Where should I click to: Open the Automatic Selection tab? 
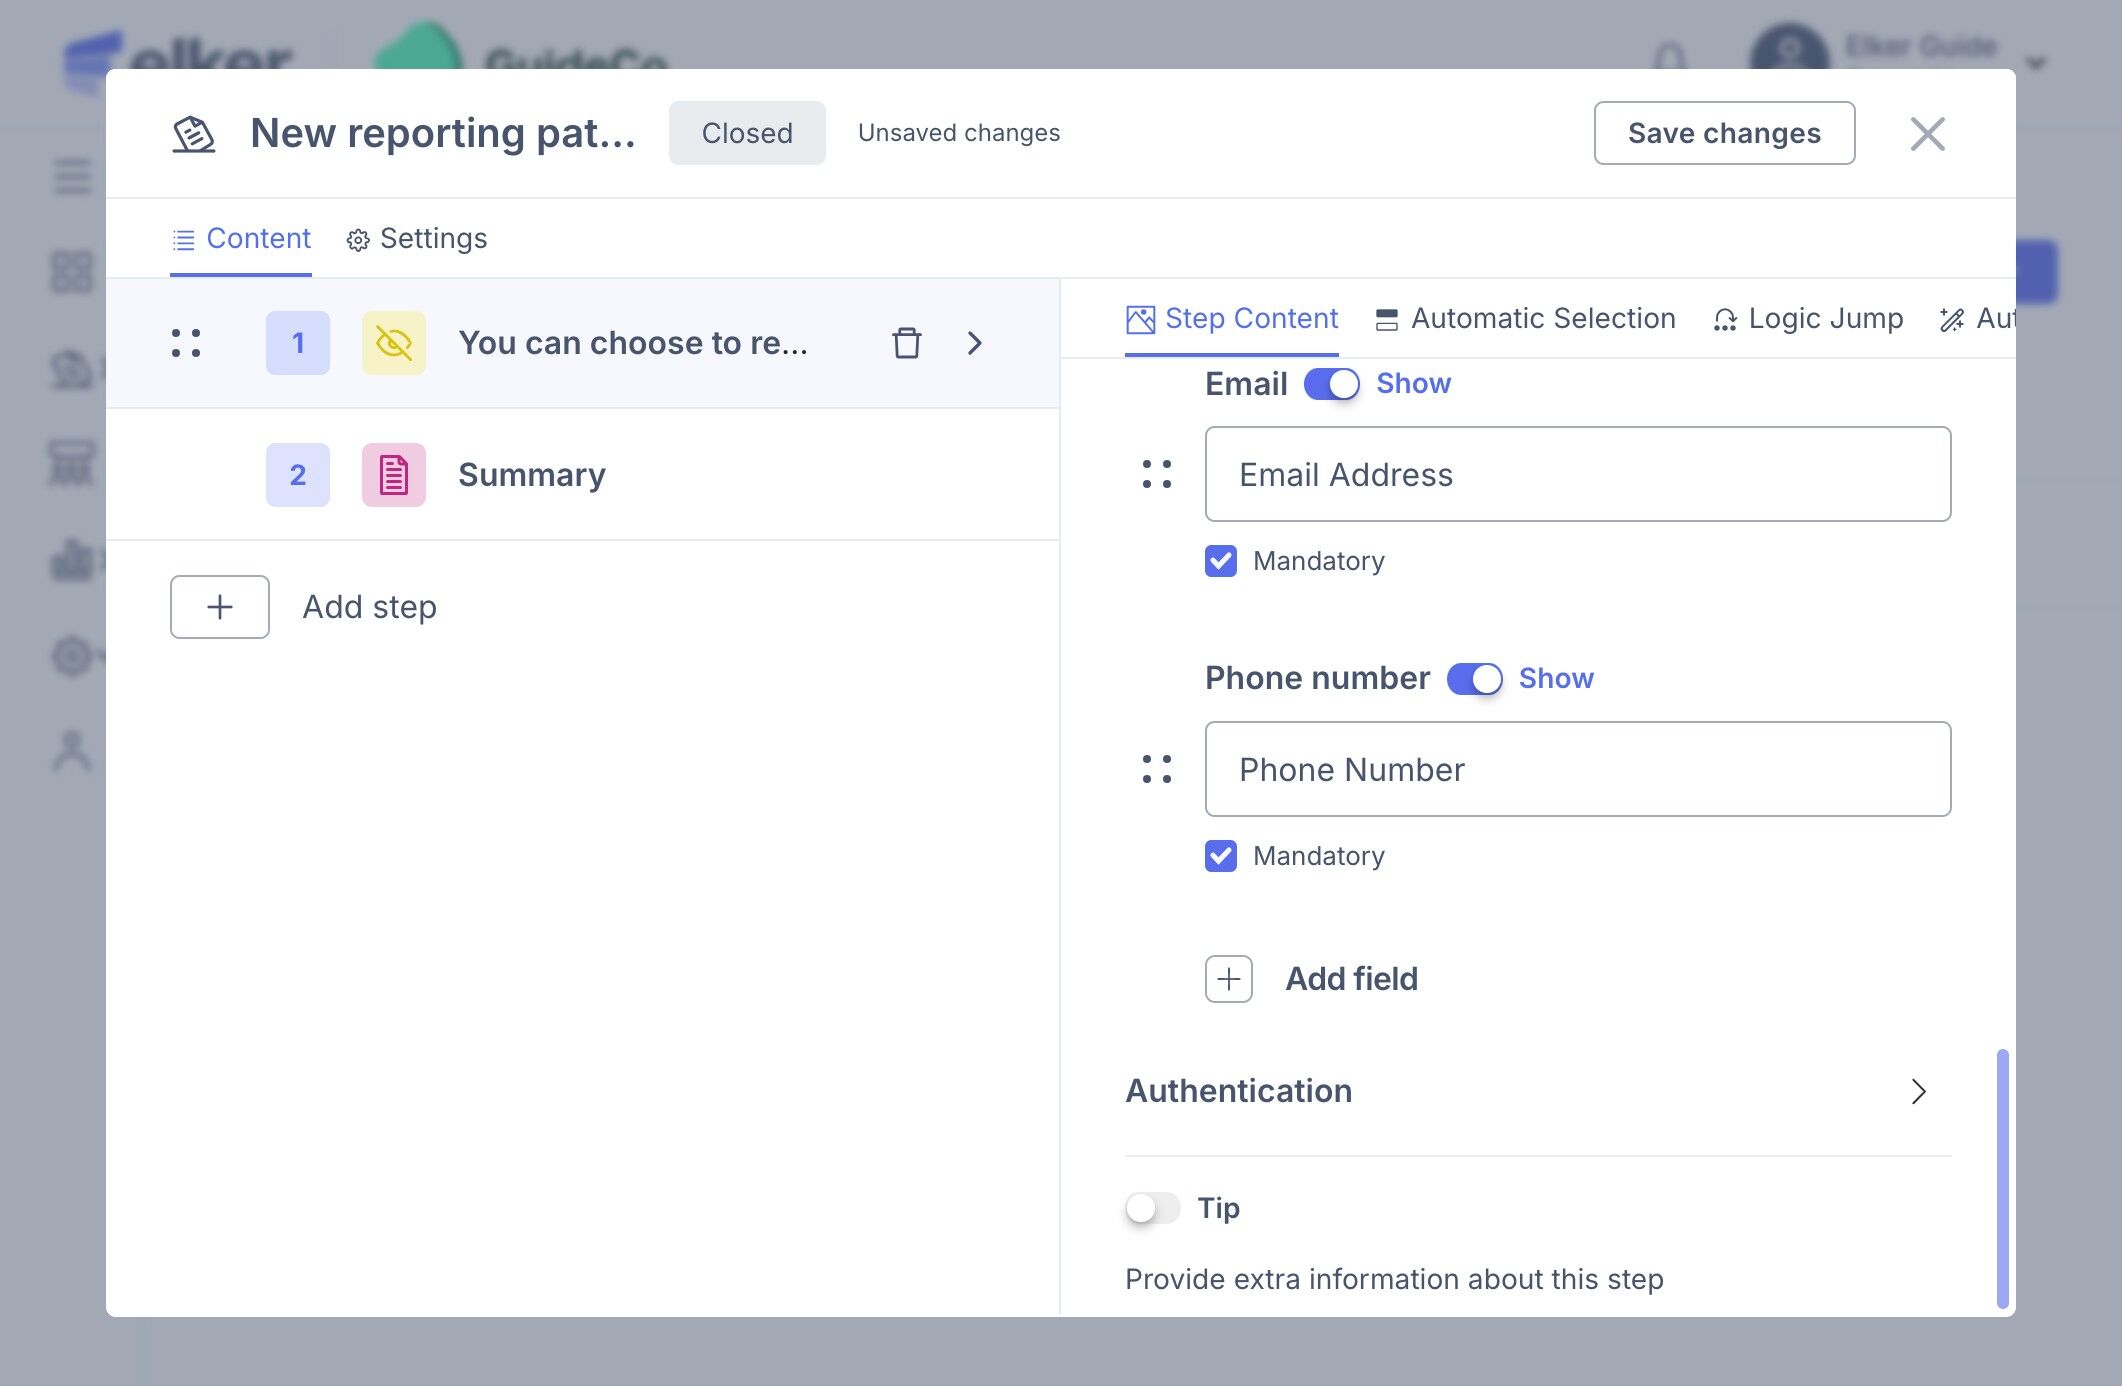point(1526,319)
